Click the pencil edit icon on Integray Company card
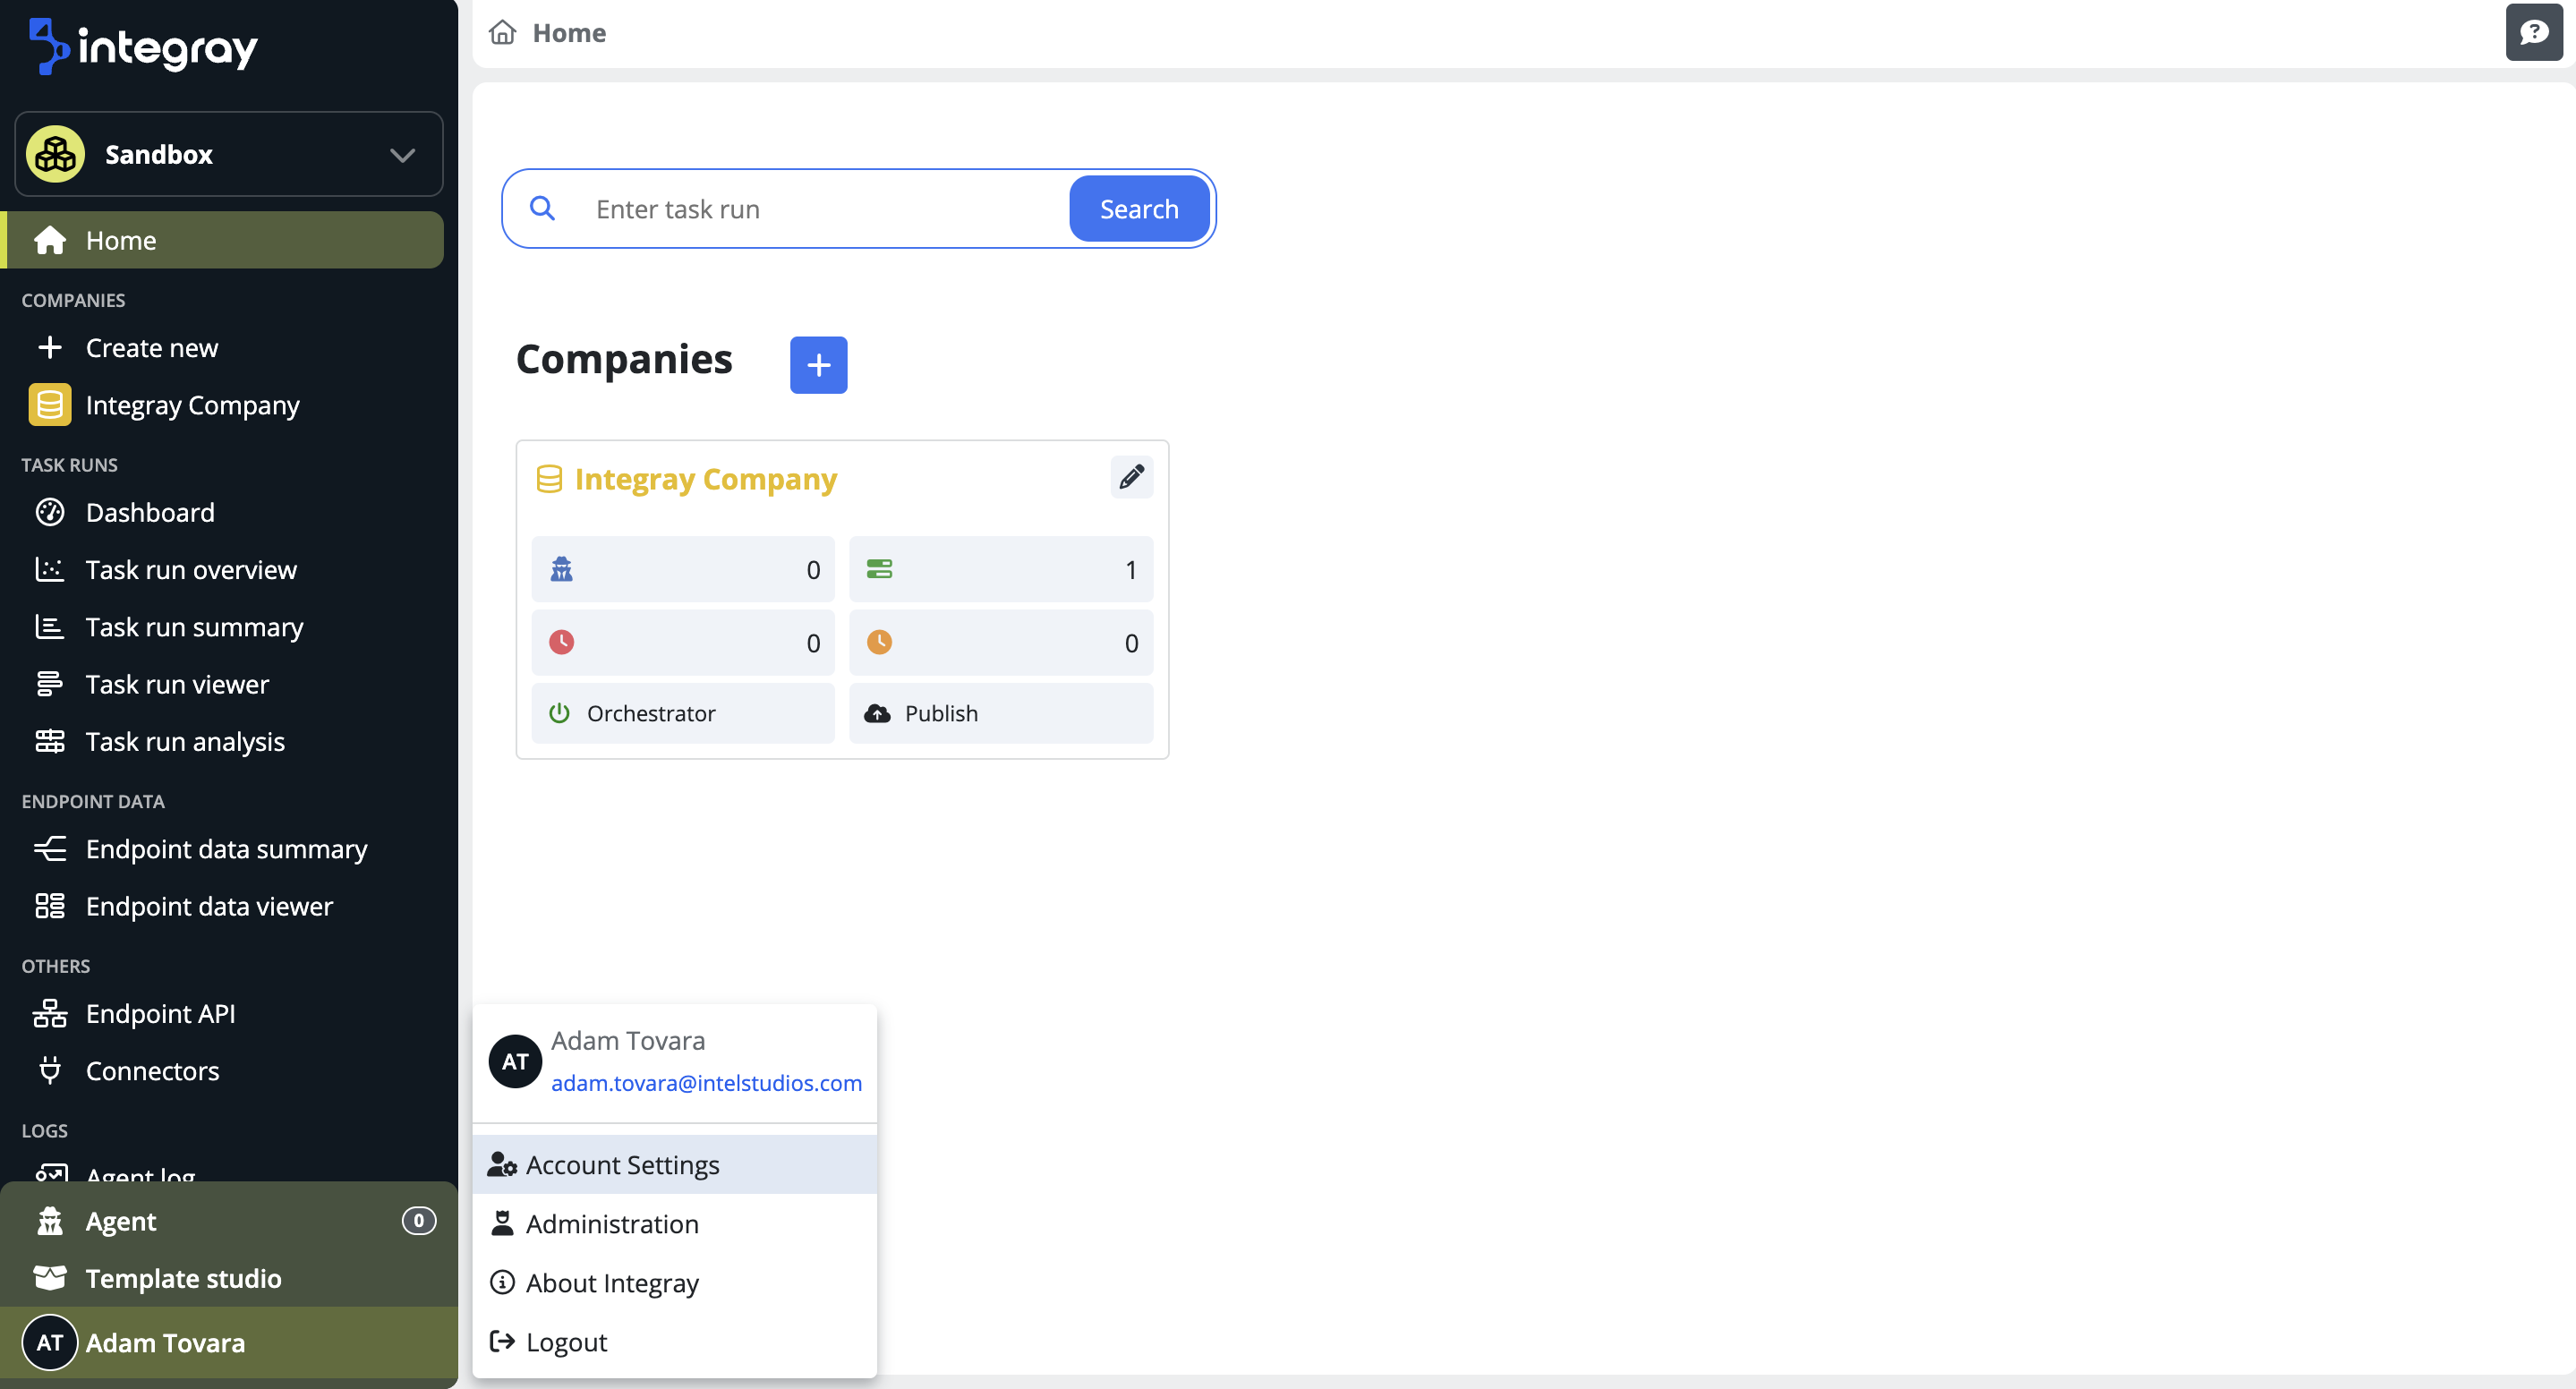The image size is (2576, 1389). 1131,477
